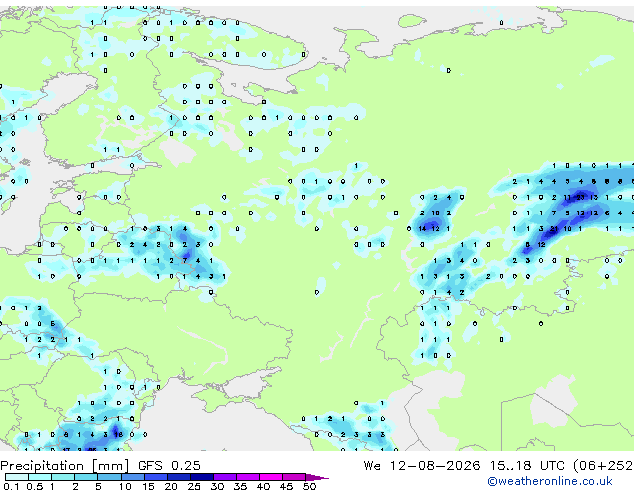Click the legend label "0.1"

11,486
